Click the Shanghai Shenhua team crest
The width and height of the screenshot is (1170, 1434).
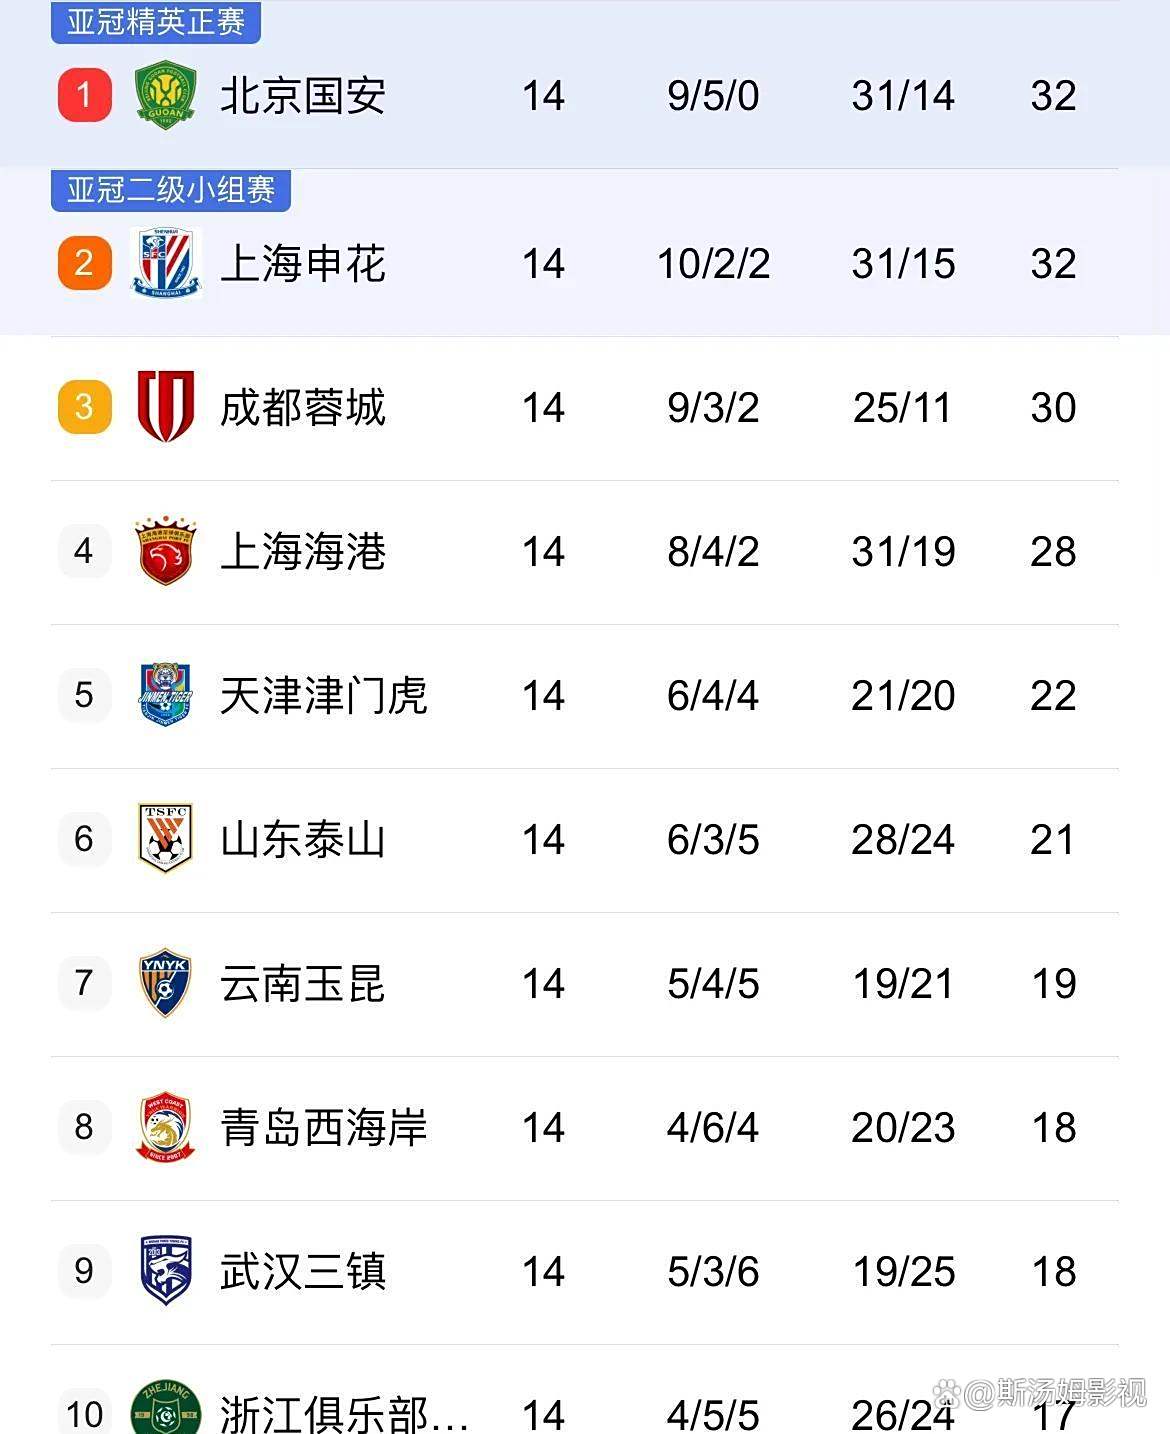click(x=165, y=263)
